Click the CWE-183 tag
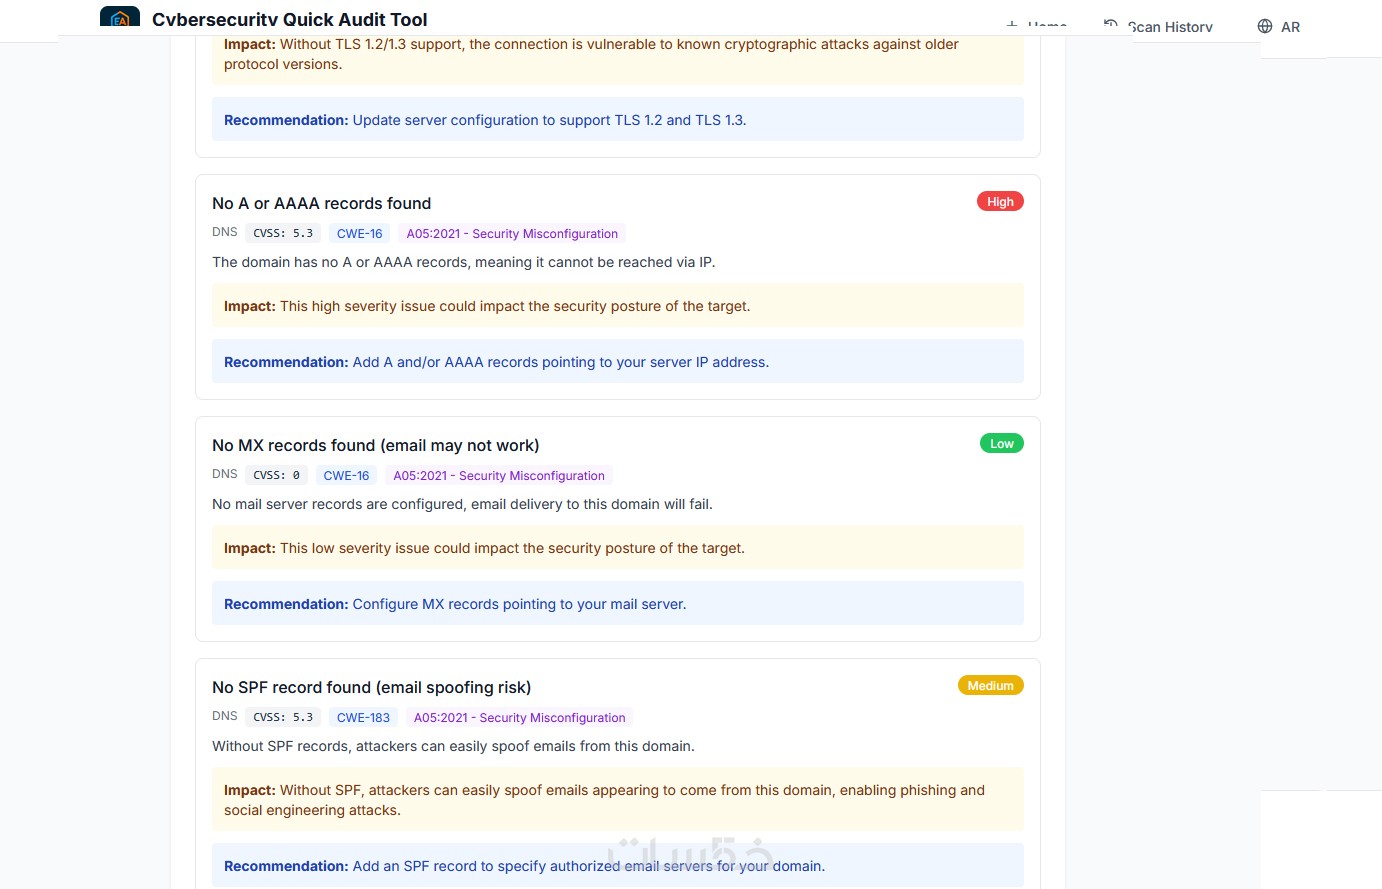 pyautogui.click(x=363, y=718)
